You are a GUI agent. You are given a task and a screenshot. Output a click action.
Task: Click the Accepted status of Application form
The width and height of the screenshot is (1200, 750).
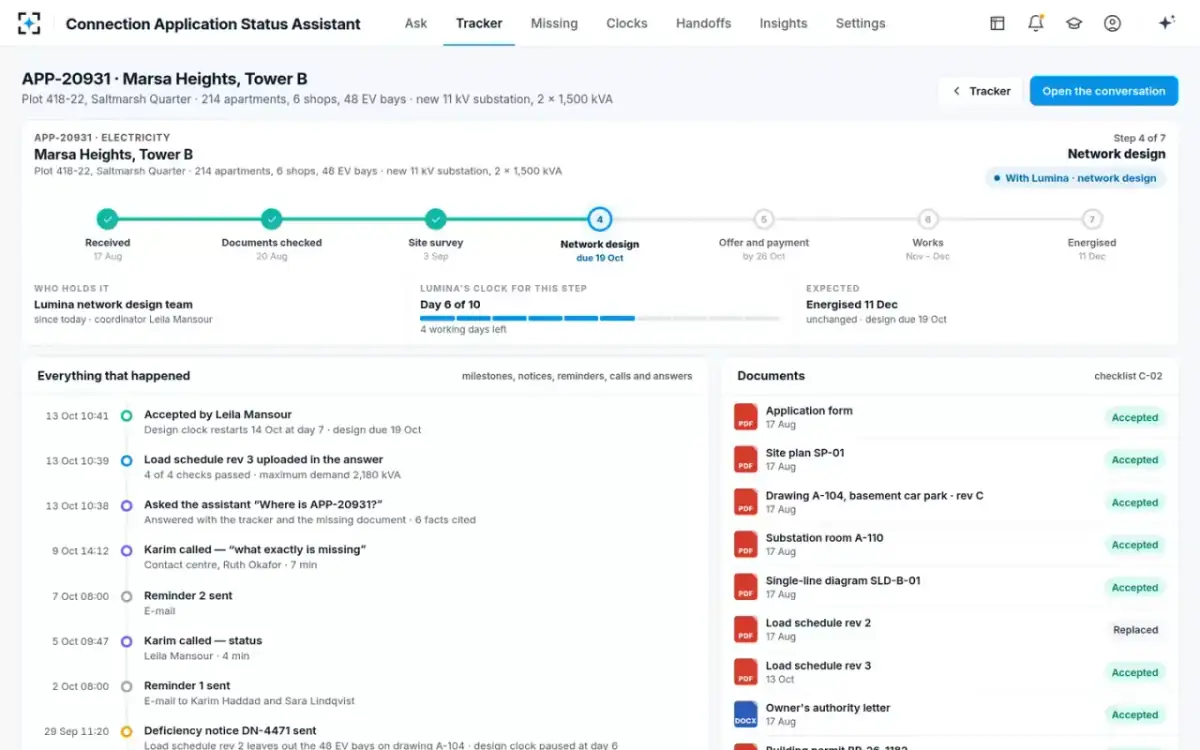[x=1135, y=418]
